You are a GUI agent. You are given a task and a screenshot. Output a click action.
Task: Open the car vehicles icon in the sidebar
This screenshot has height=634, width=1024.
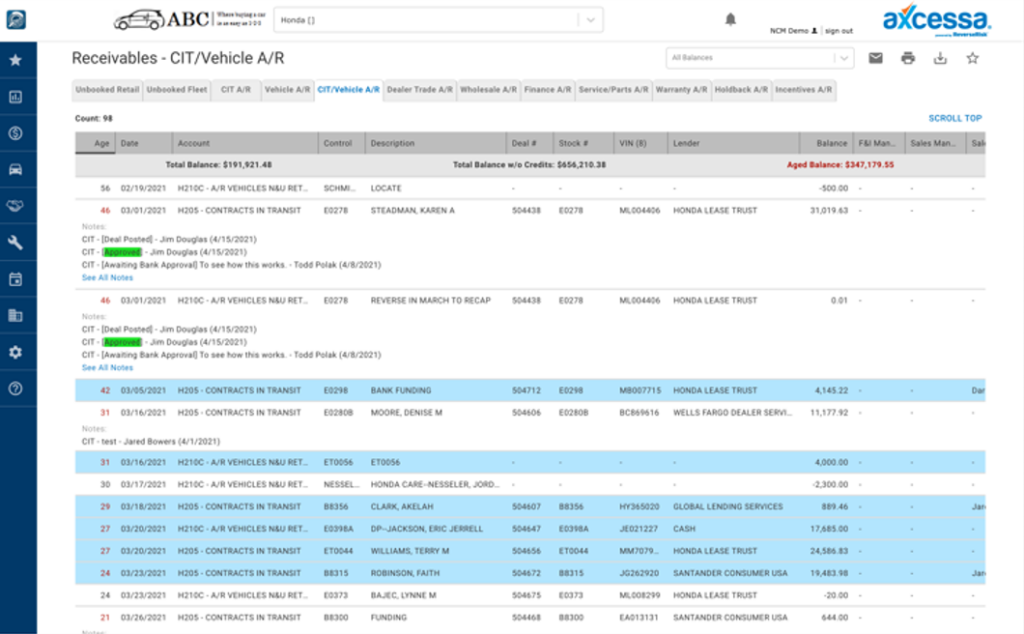pyautogui.click(x=16, y=170)
